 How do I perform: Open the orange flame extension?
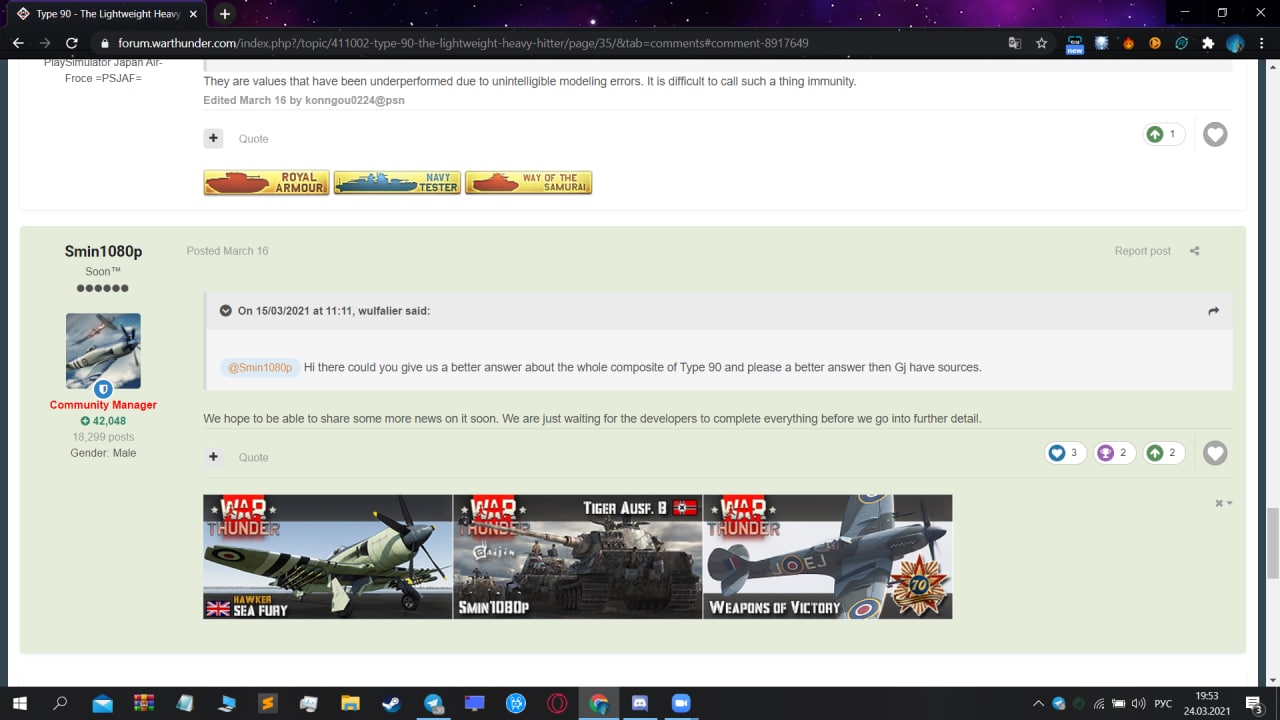tap(1129, 43)
